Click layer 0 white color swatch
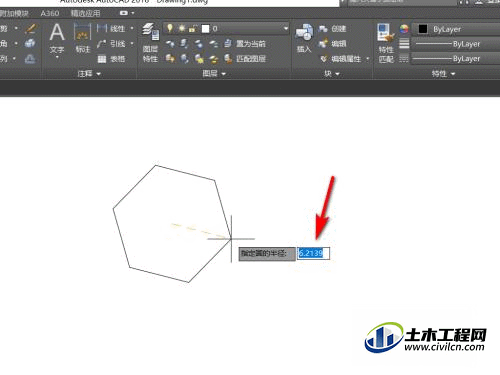 click(x=205, y=29)
